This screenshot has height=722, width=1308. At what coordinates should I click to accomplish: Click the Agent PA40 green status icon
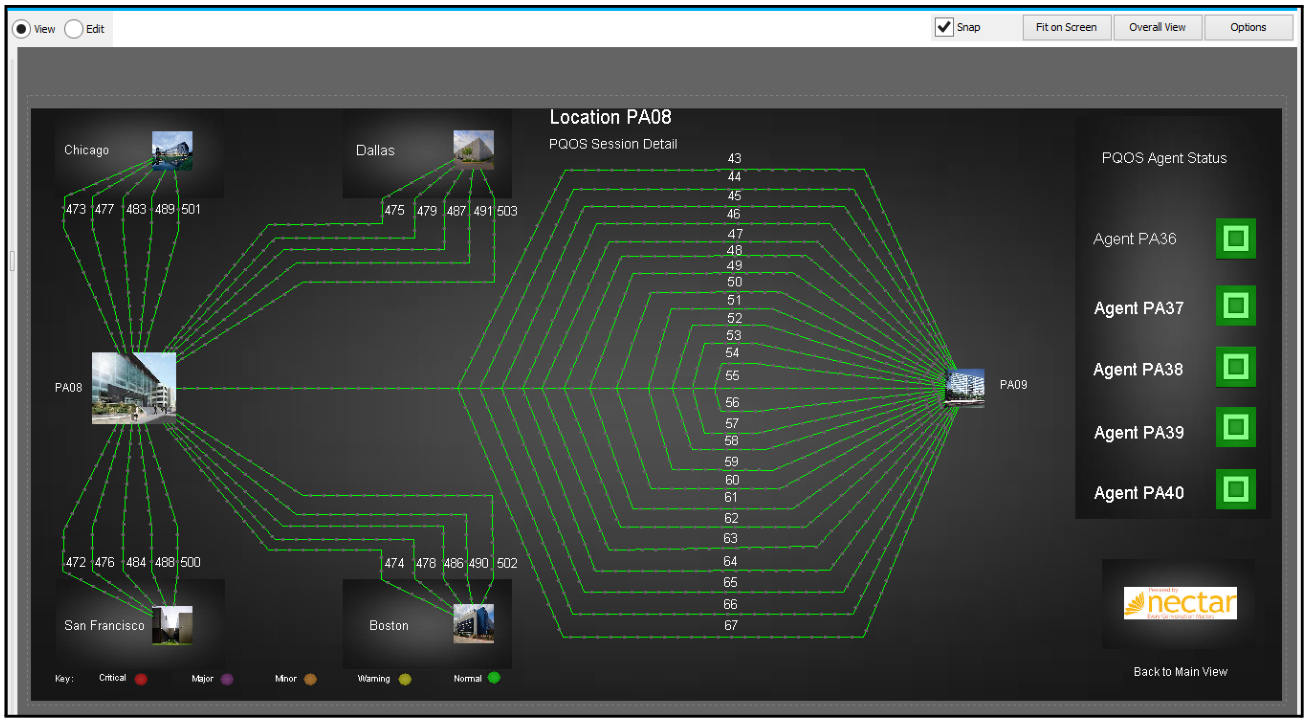pyautogui.click(x=1235, y=489)
